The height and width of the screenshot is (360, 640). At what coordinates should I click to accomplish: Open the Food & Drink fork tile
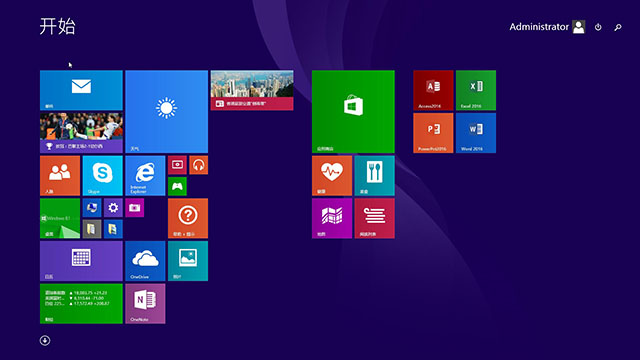374,176
